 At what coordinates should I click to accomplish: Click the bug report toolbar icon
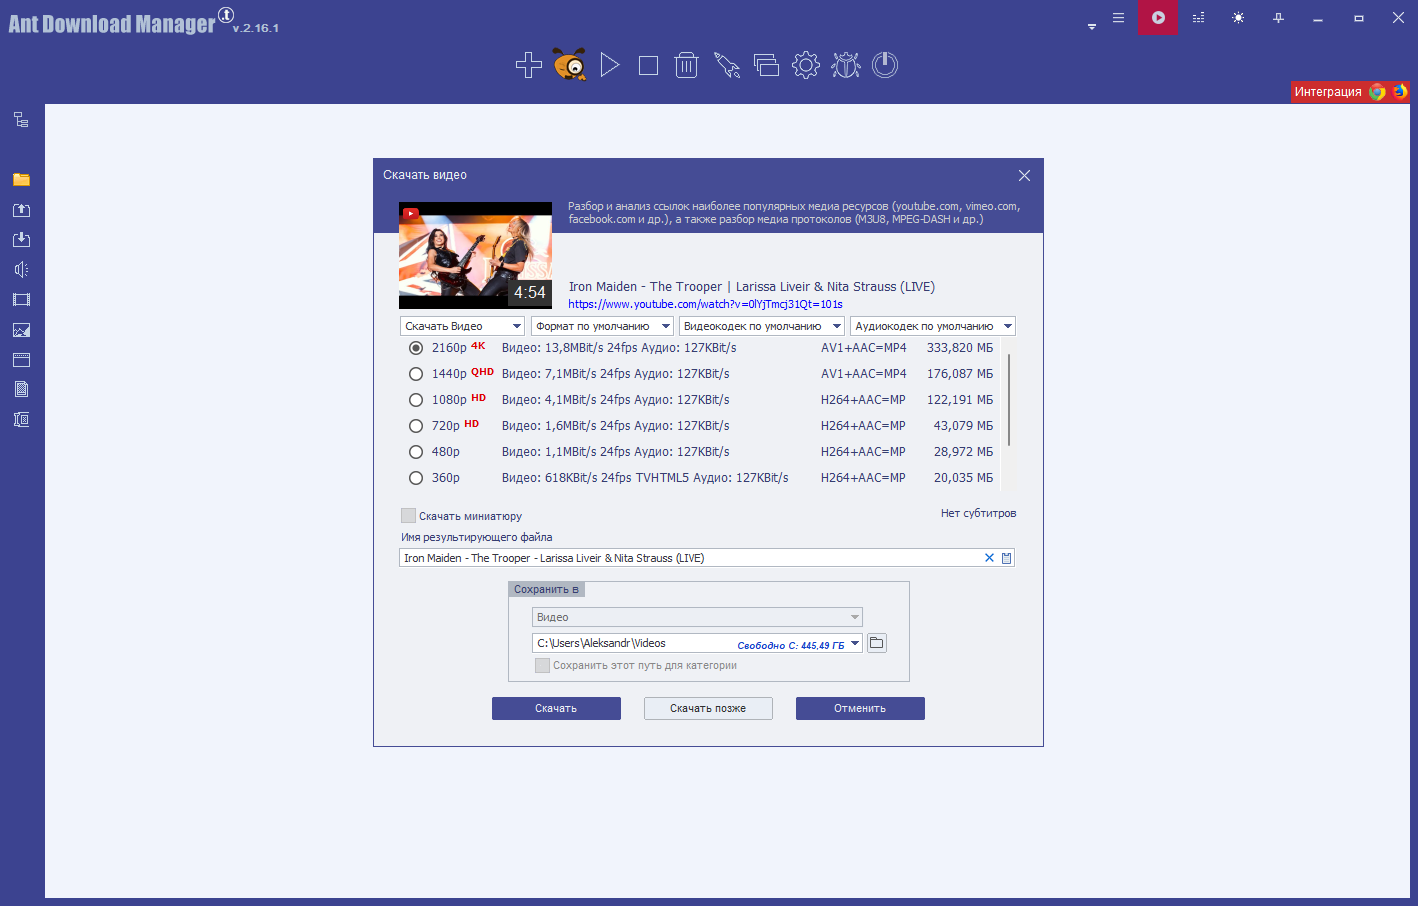coord(846,65)
